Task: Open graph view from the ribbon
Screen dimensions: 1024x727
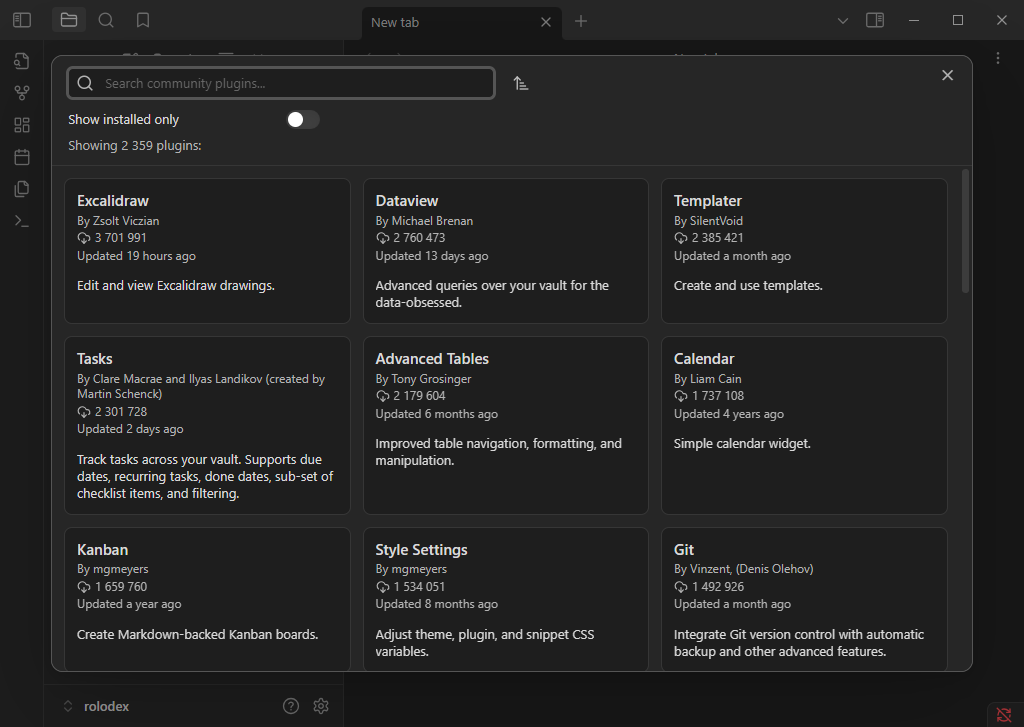Action: (x=22, y=93)
